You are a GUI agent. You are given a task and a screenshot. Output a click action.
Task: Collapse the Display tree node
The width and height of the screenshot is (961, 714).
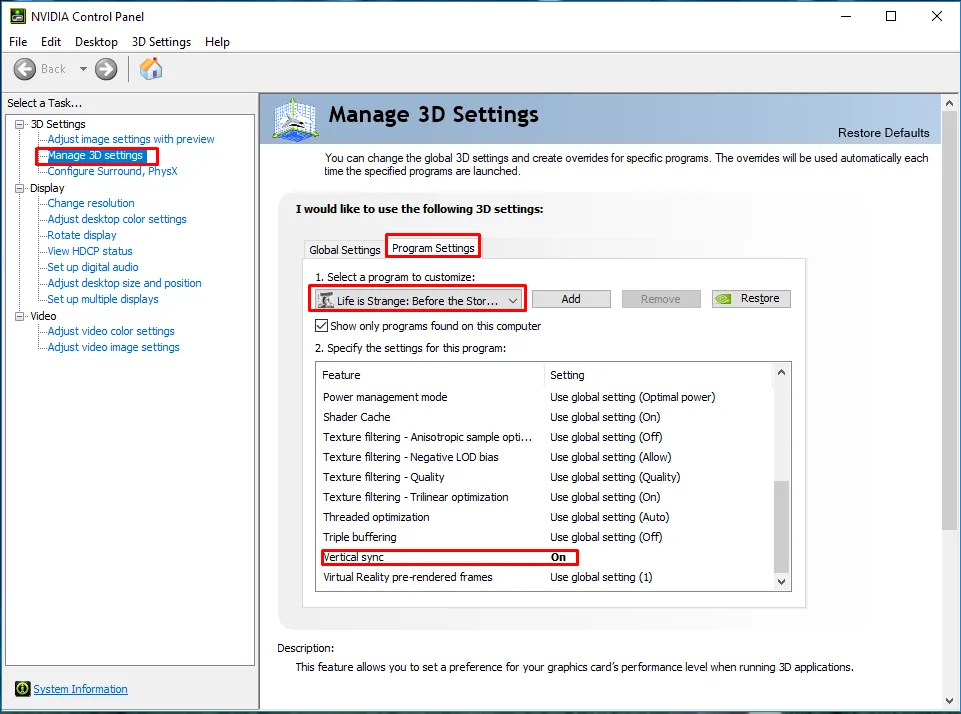tap(20, 188)
